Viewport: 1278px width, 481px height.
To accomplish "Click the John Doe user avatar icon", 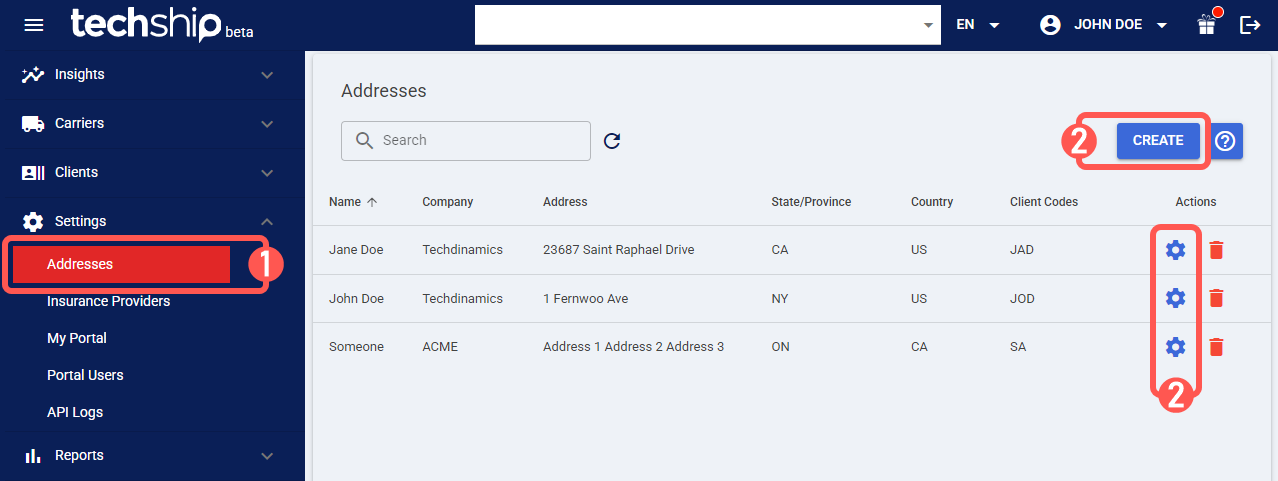I will [x=1050, y=25].
